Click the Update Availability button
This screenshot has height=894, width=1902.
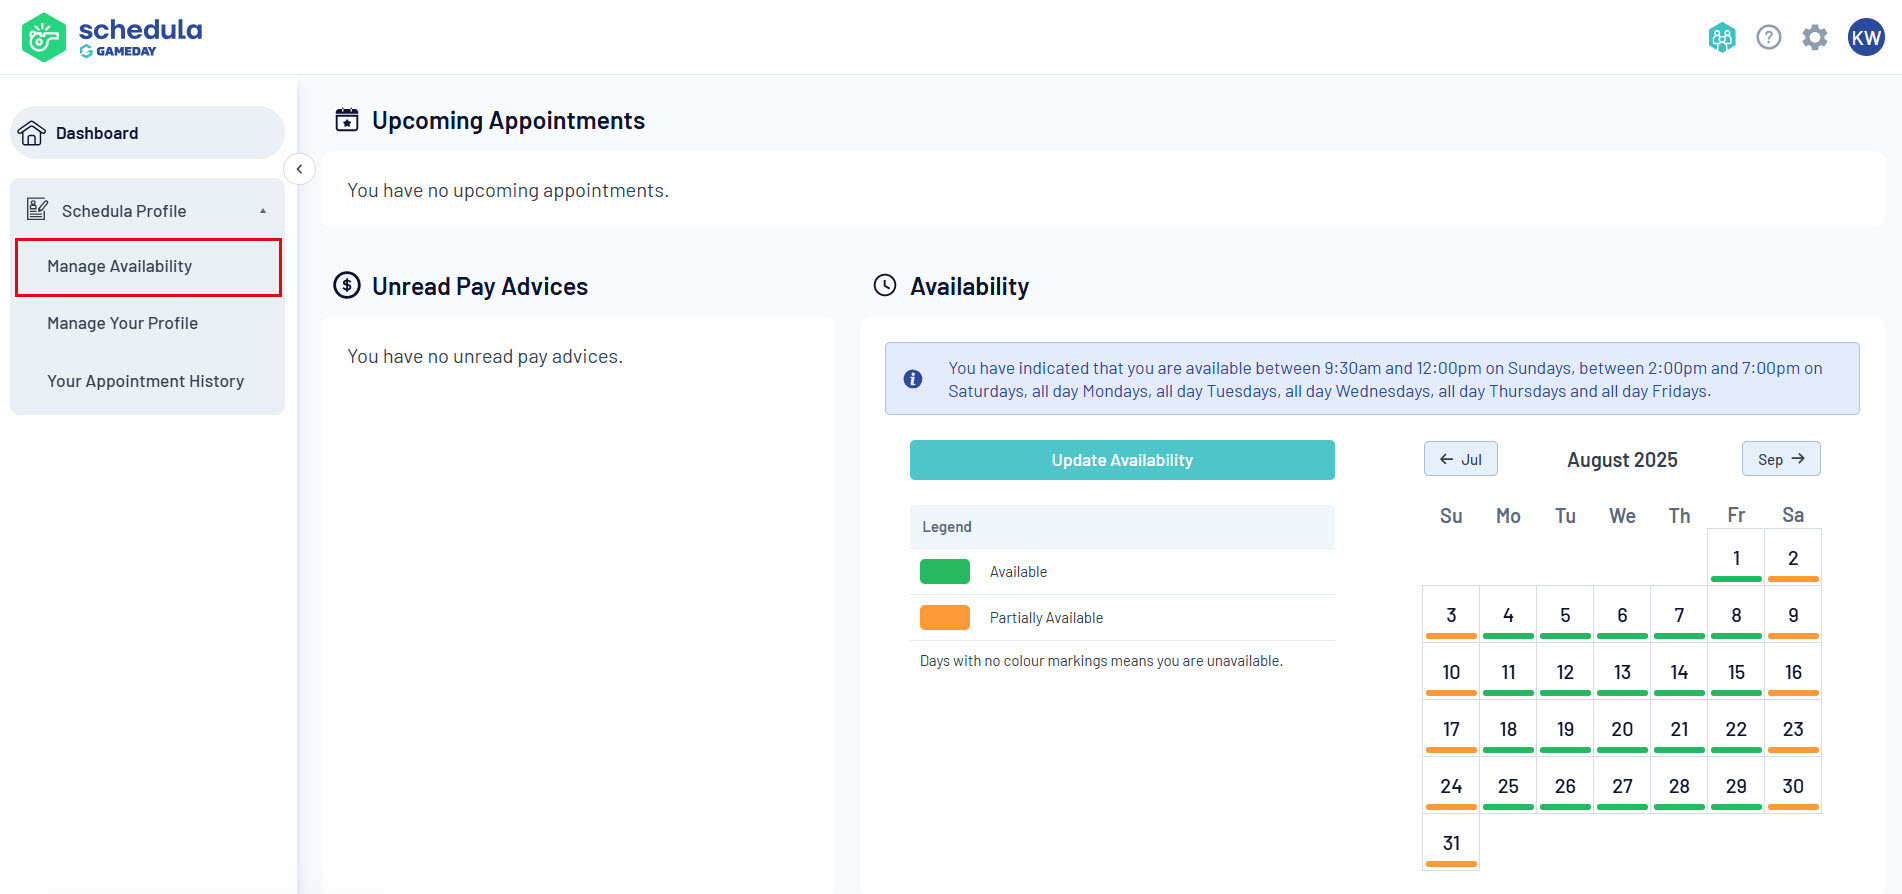(x=1122, y=460)
